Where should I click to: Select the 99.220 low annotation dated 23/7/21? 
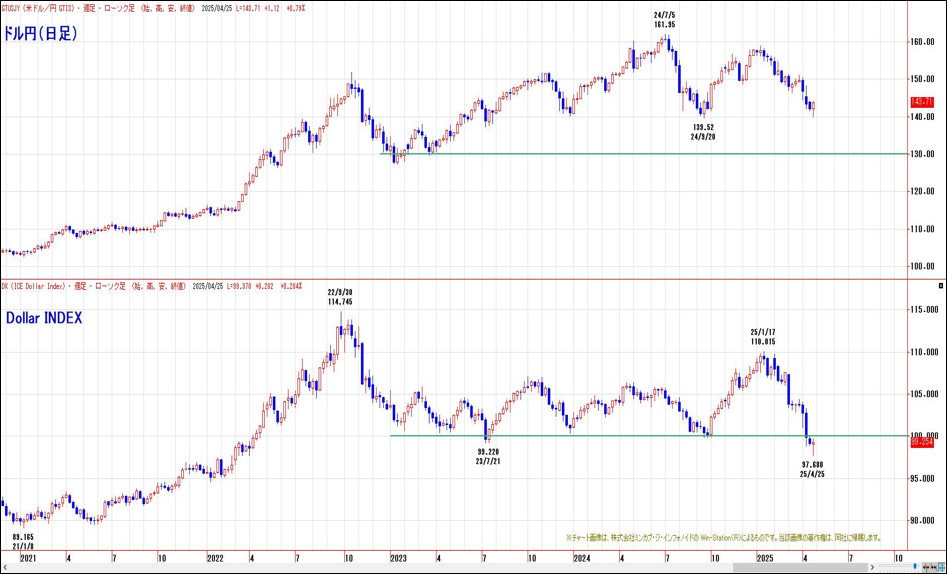(487, 456)
